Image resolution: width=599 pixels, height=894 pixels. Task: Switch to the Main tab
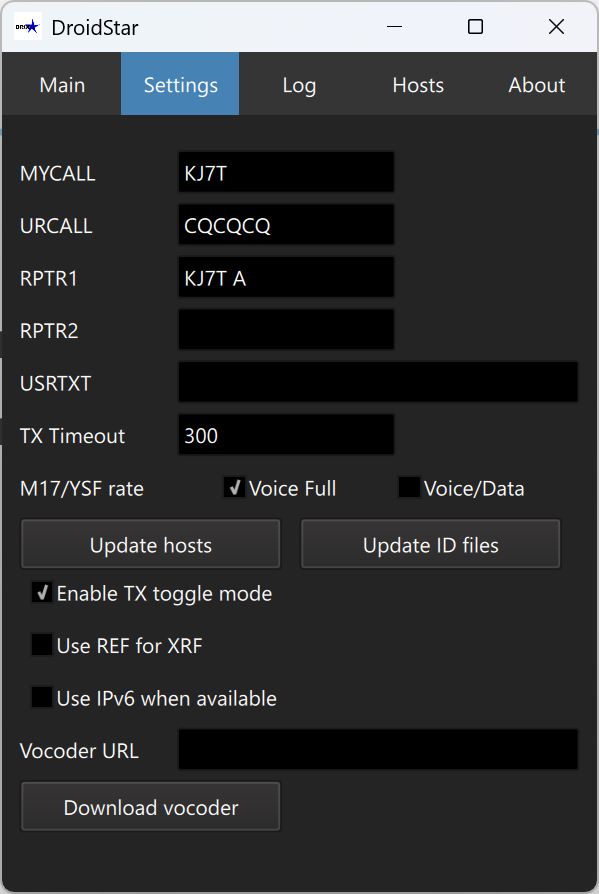[x=61, y=85]
